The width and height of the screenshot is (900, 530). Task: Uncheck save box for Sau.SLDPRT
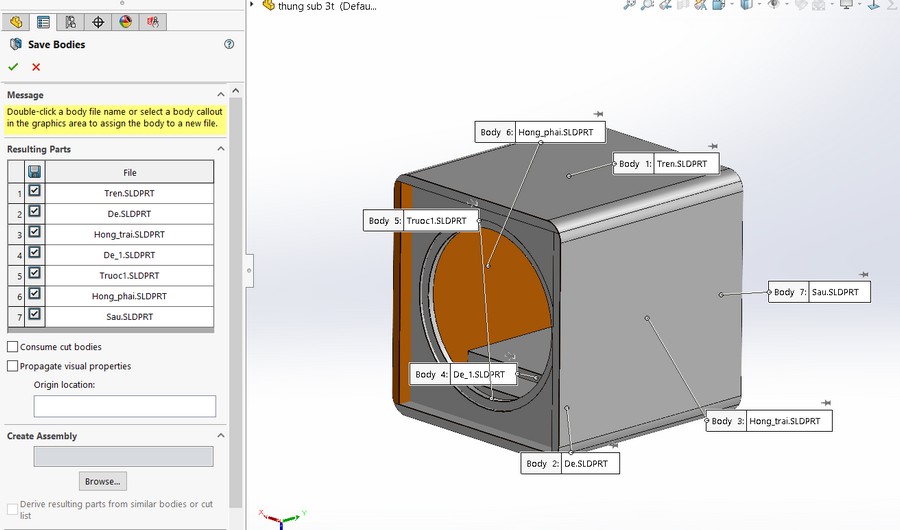(34, 314)
